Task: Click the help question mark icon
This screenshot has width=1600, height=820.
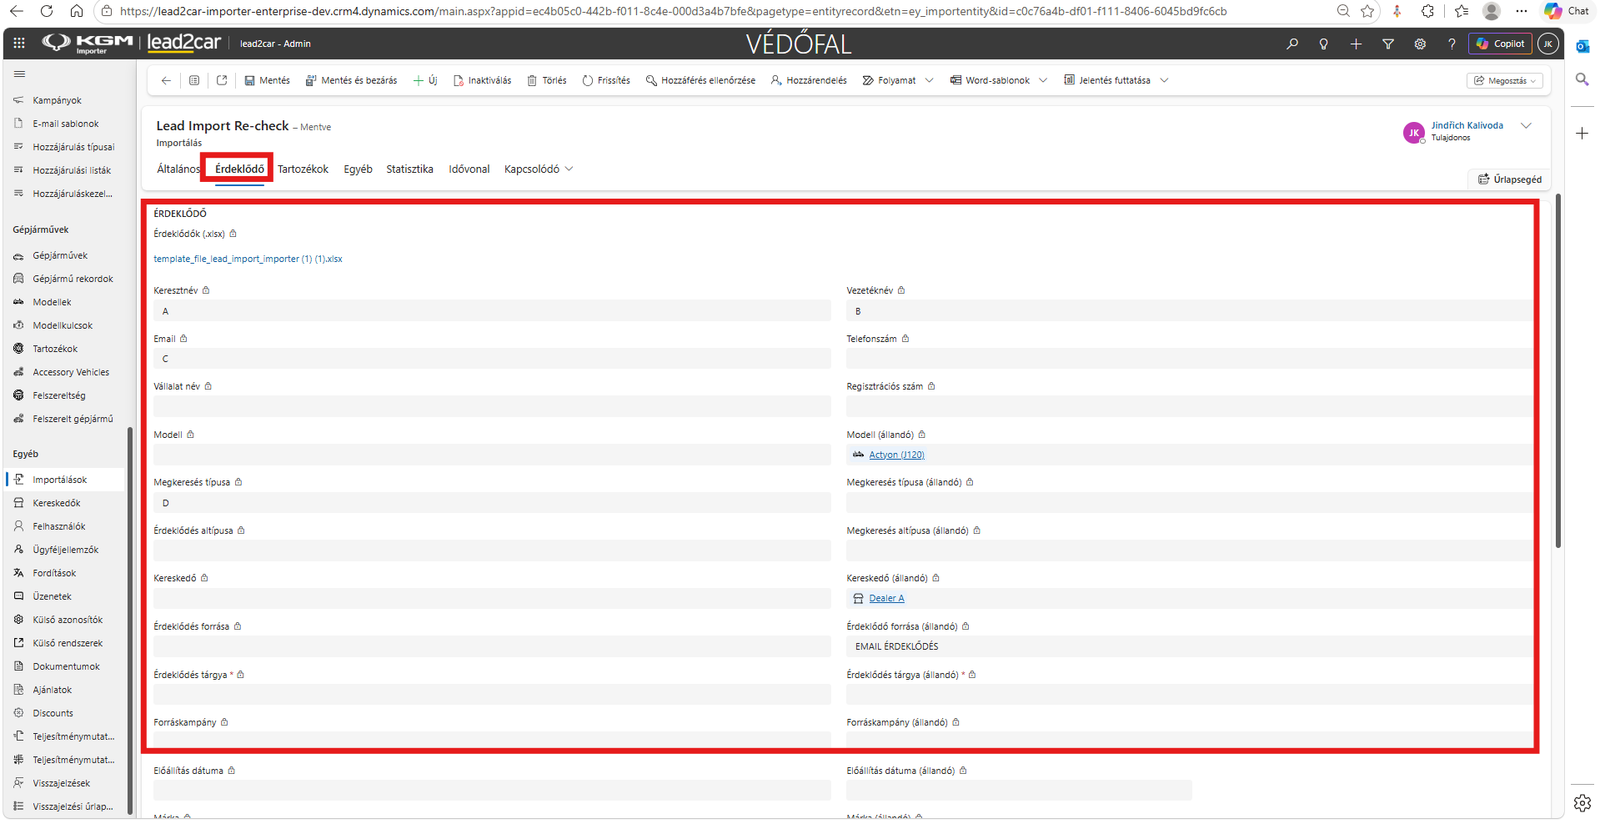Action: pos(1452,44)
